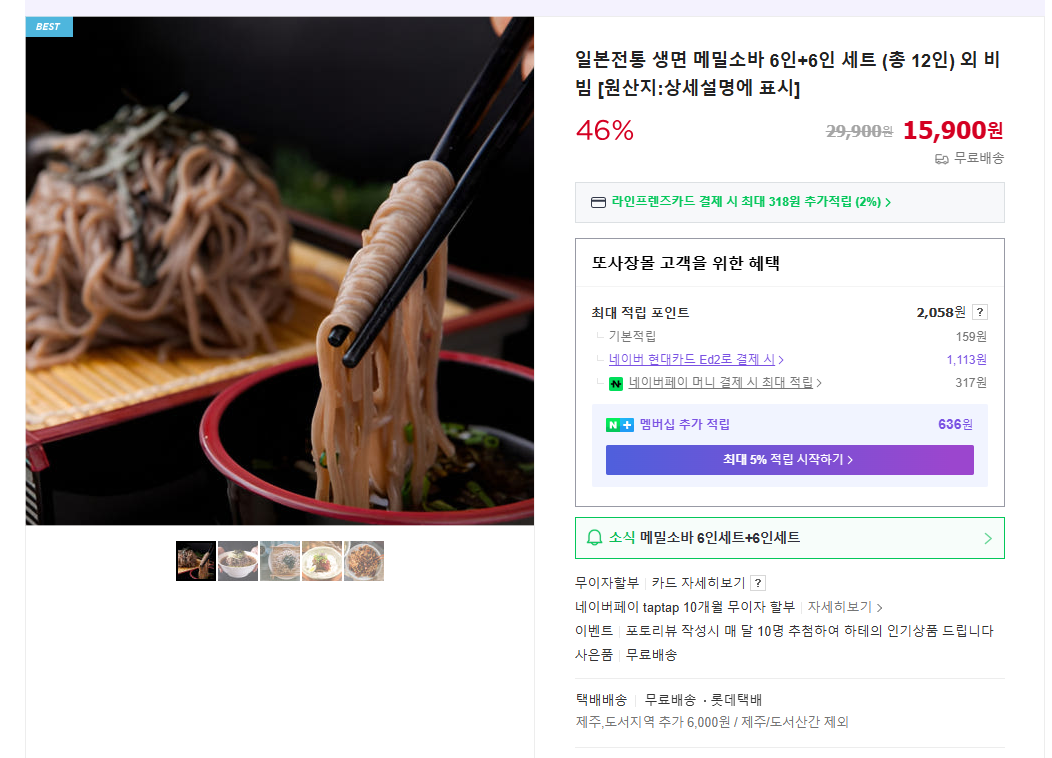
Task: Expand the 자세히보기 installment details
Action: pyautogui.click(x=845, y=607)
